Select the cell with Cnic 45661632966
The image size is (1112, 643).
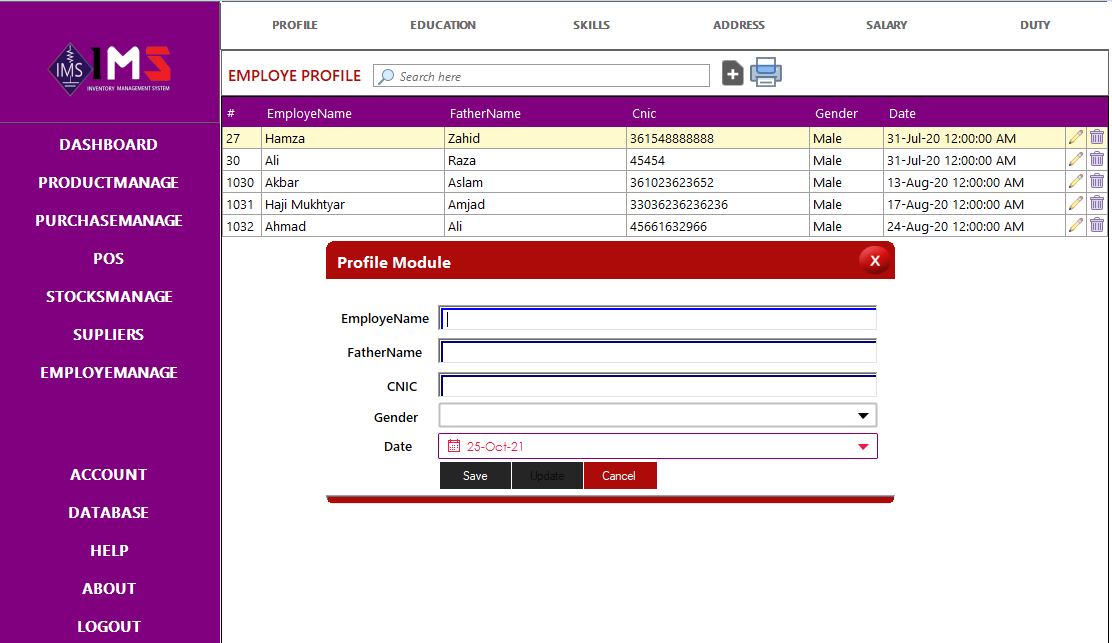click(x=718, y=226)
